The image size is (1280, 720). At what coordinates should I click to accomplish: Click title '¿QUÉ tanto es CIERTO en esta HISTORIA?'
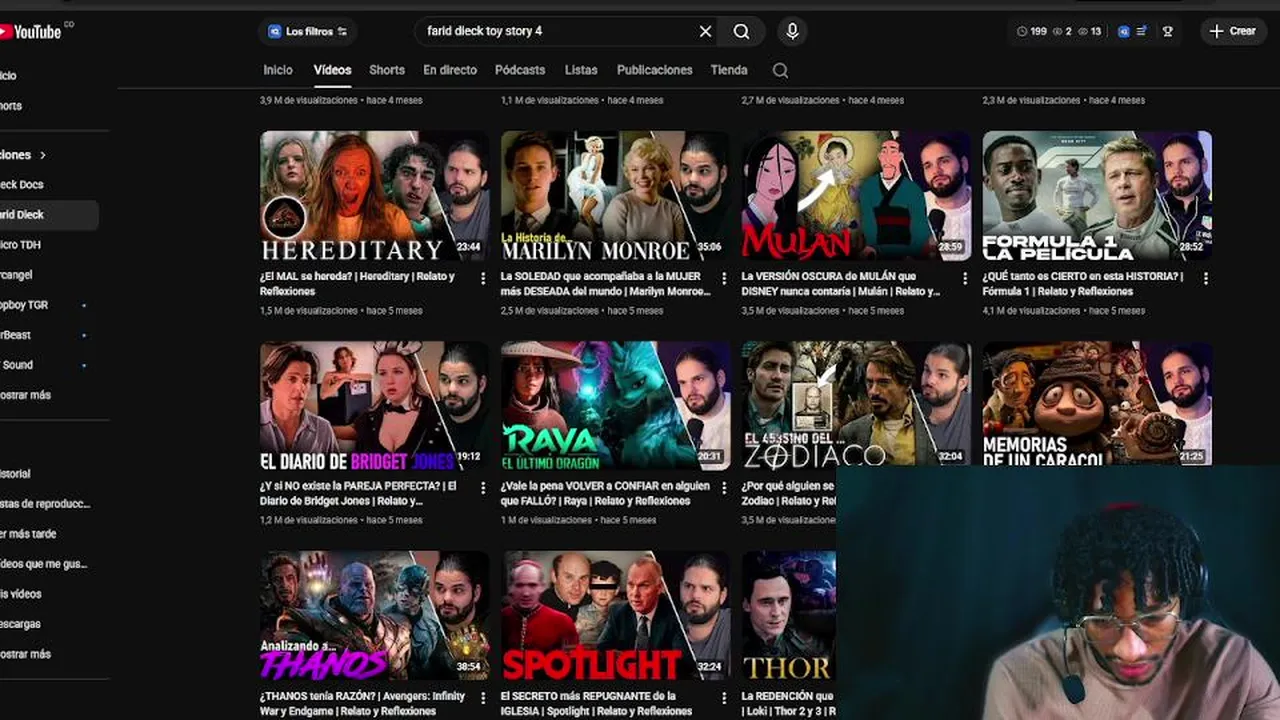[x=1083, y=284]
